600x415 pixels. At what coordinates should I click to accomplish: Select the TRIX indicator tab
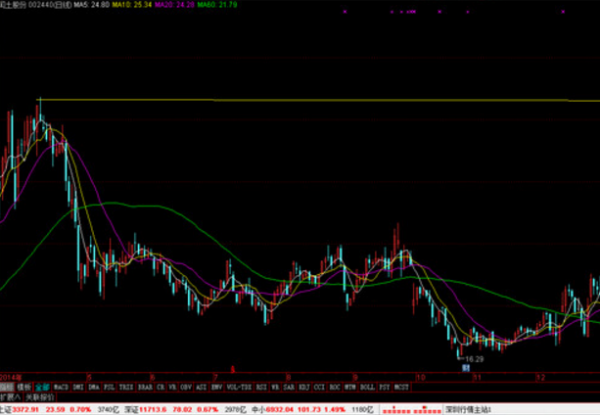126,387
